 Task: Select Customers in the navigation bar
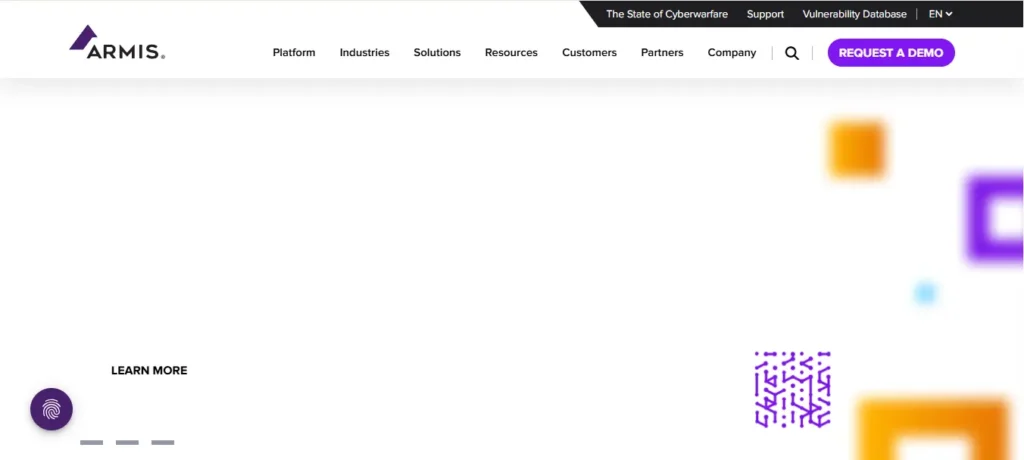tap(589, 53)
